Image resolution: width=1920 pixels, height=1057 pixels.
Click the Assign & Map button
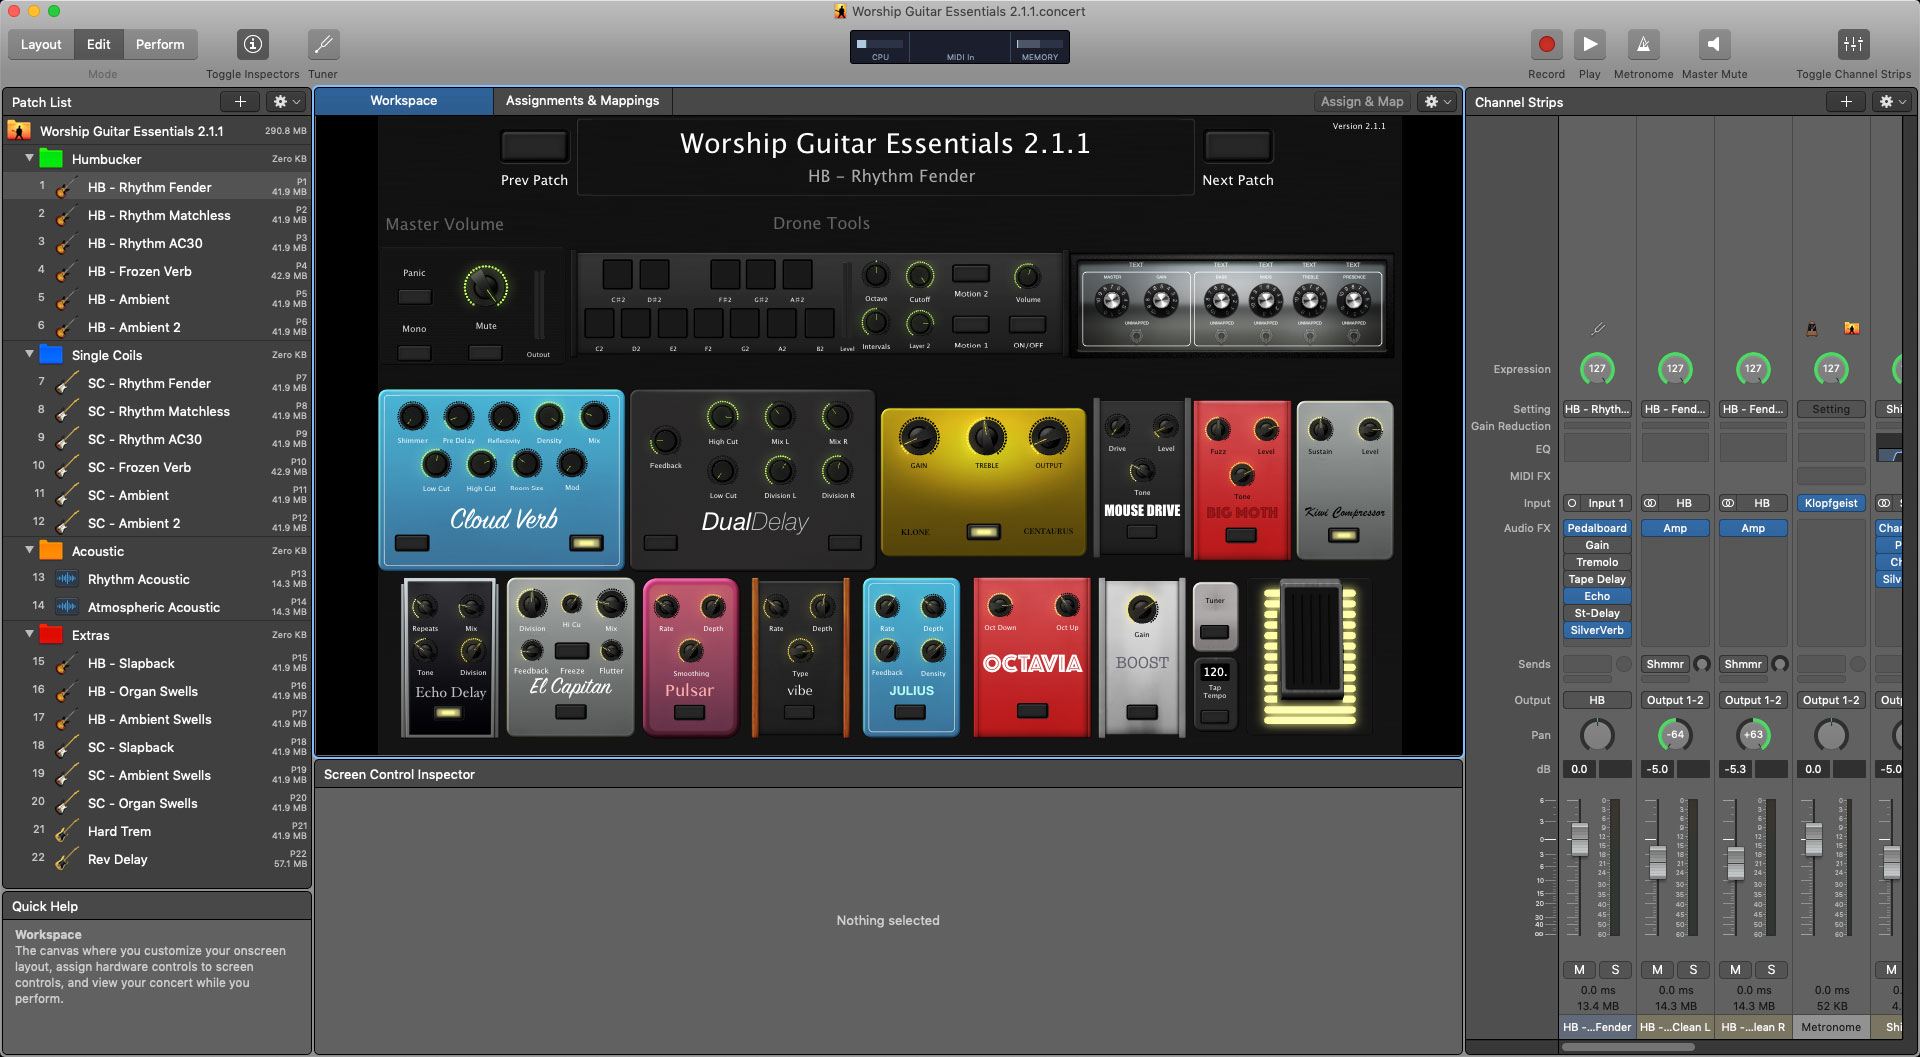coord(1361,102)
